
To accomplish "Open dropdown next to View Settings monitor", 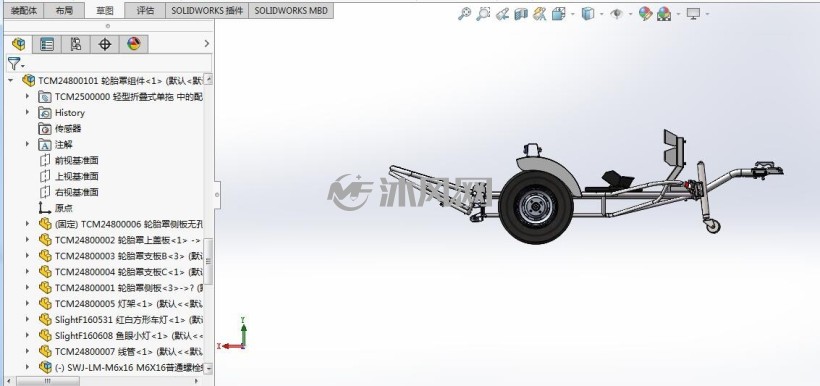I will 708,14.
